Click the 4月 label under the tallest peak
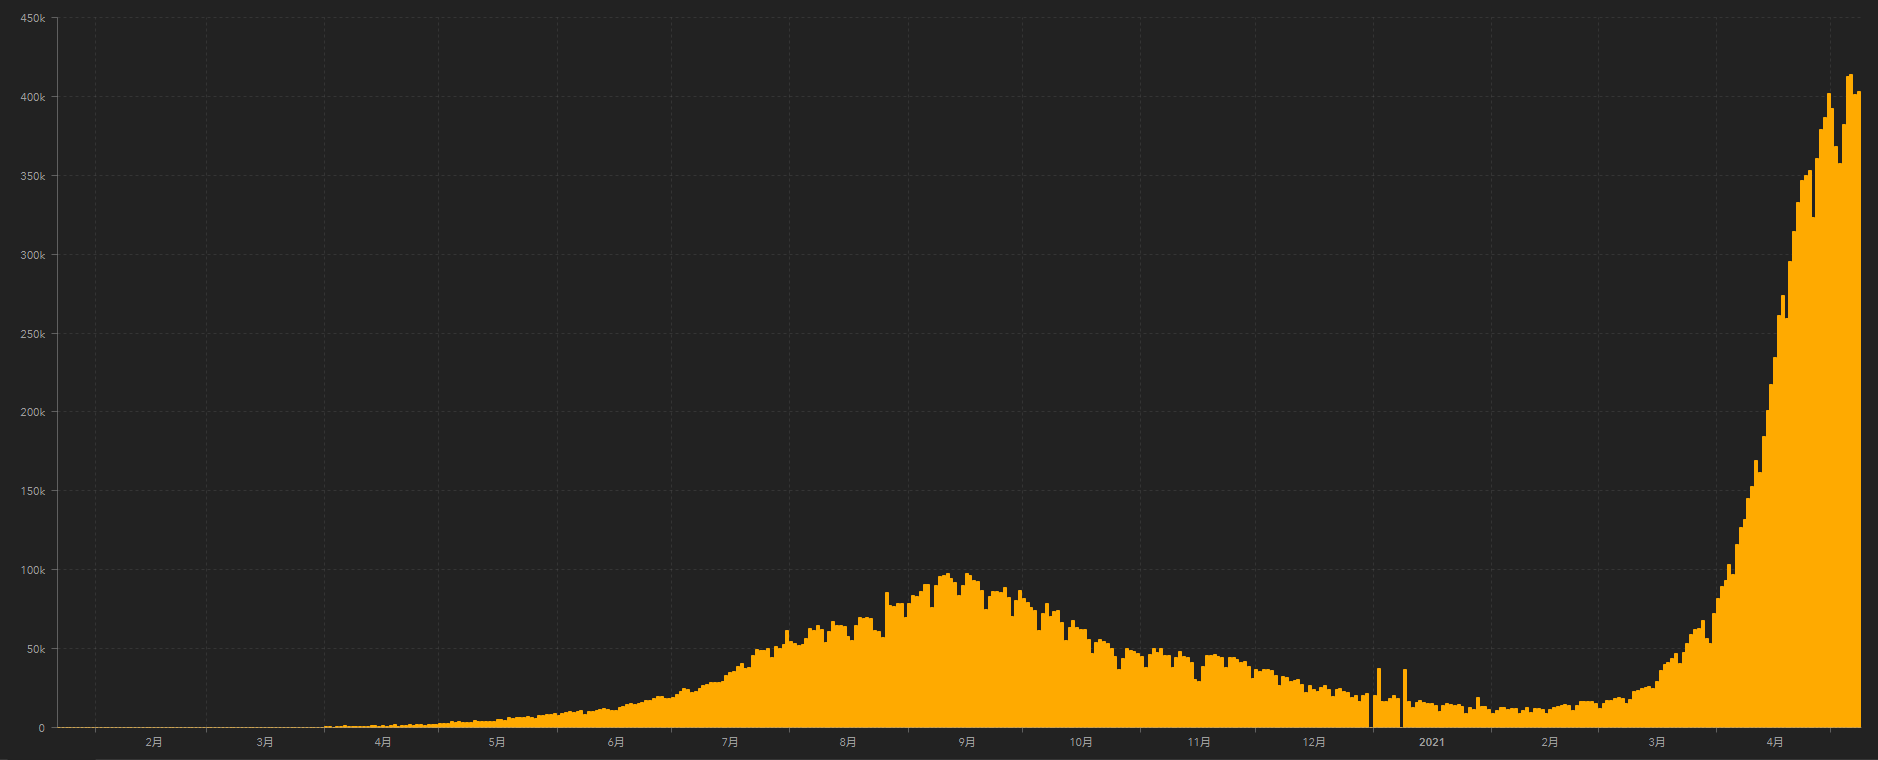Viewport: 1878px width, 760px height. (x=1775, y=742)
